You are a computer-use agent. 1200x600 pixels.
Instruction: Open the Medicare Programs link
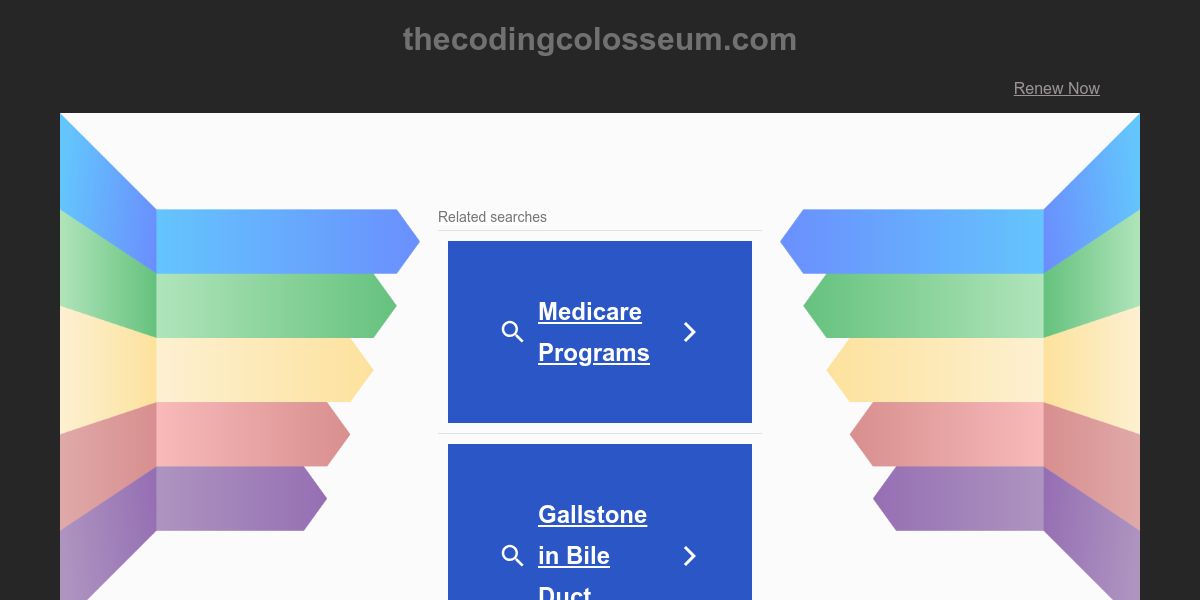tap(594, 332)
